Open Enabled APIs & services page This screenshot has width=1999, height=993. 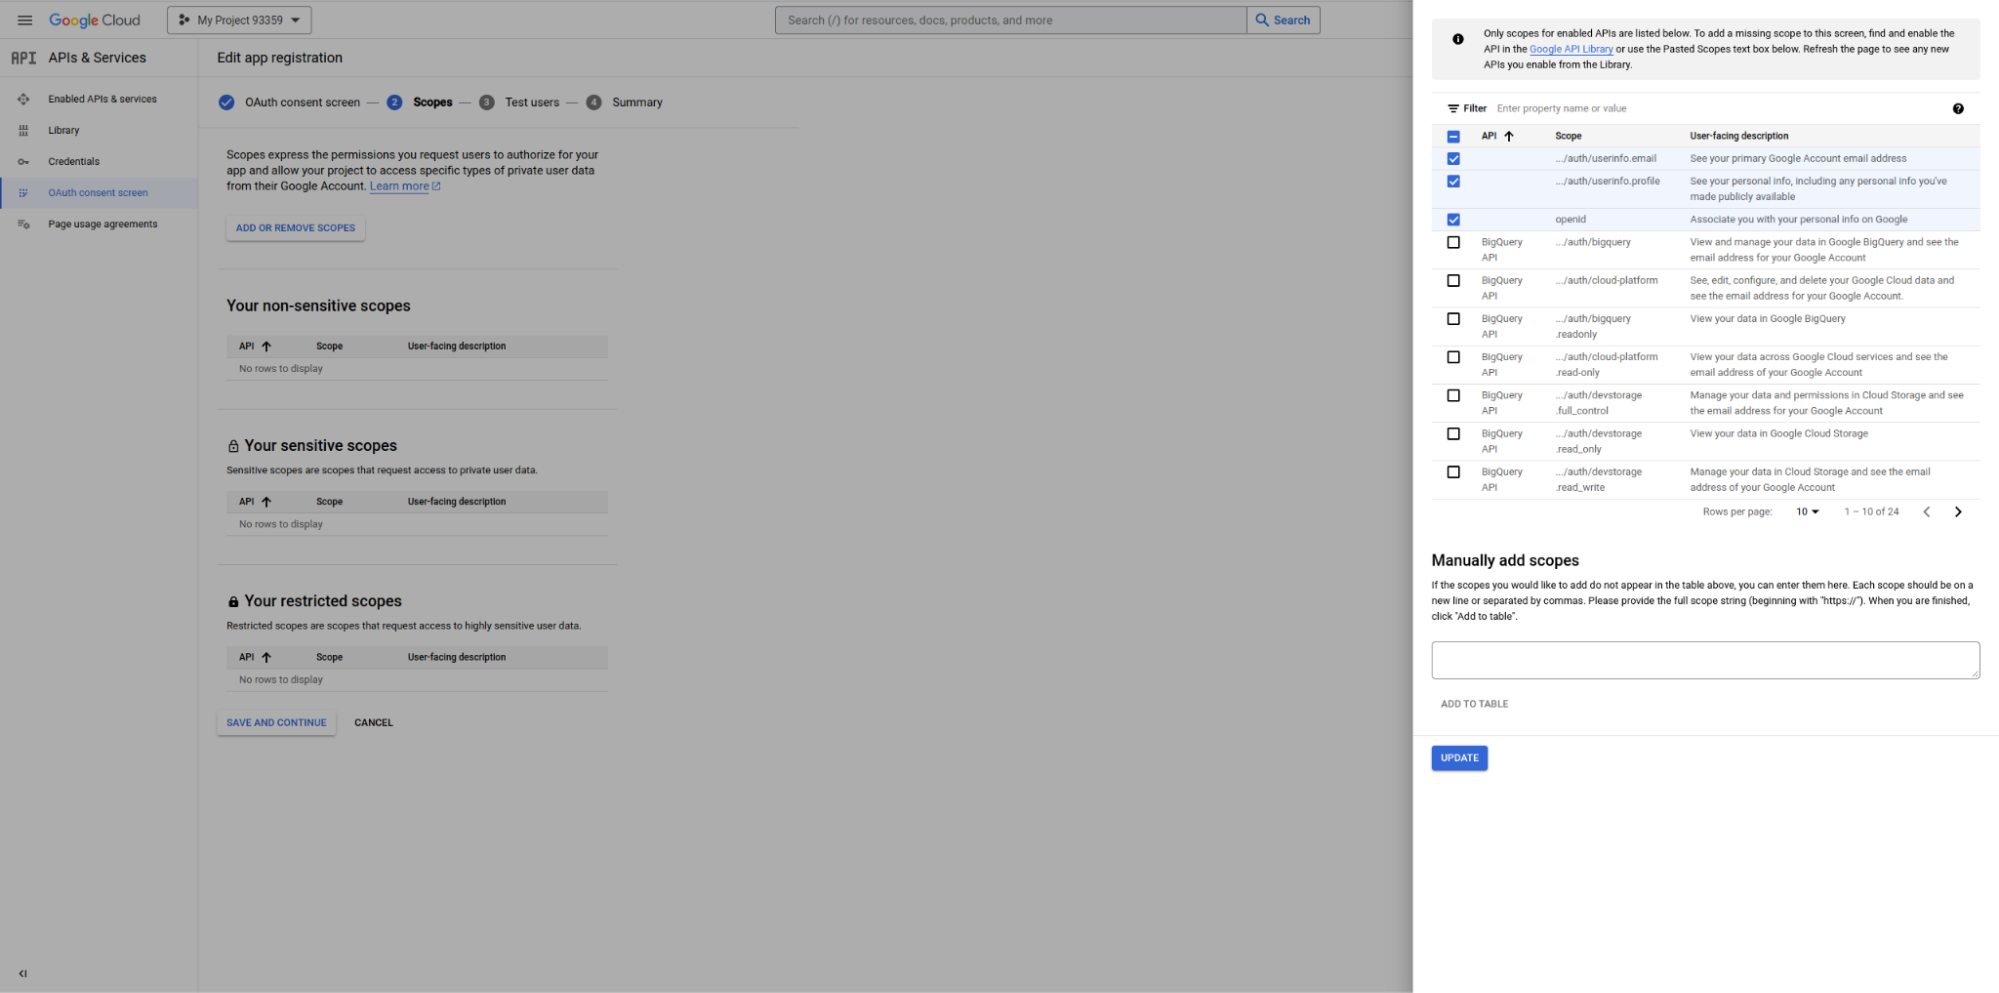[102, 99]
